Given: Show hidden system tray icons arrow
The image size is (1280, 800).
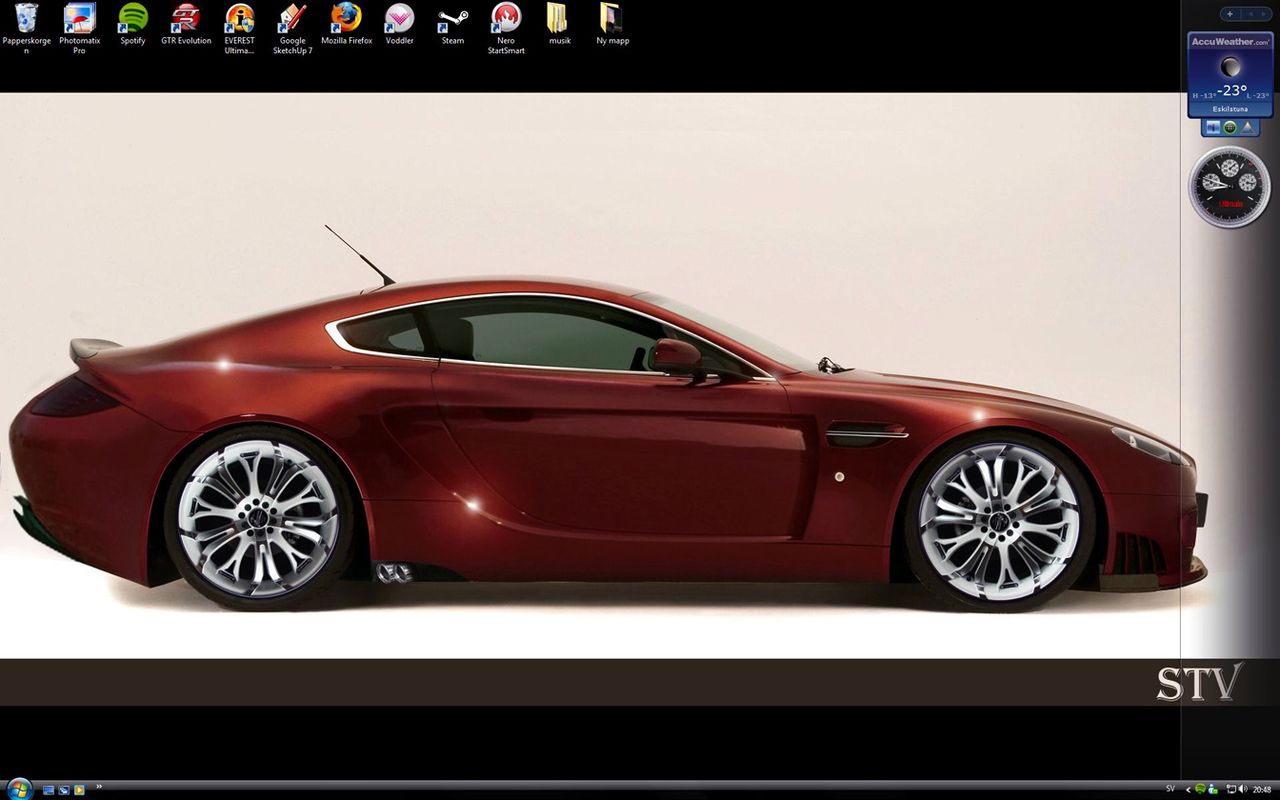Looking at the screenshot, I should coord(1187,789).
